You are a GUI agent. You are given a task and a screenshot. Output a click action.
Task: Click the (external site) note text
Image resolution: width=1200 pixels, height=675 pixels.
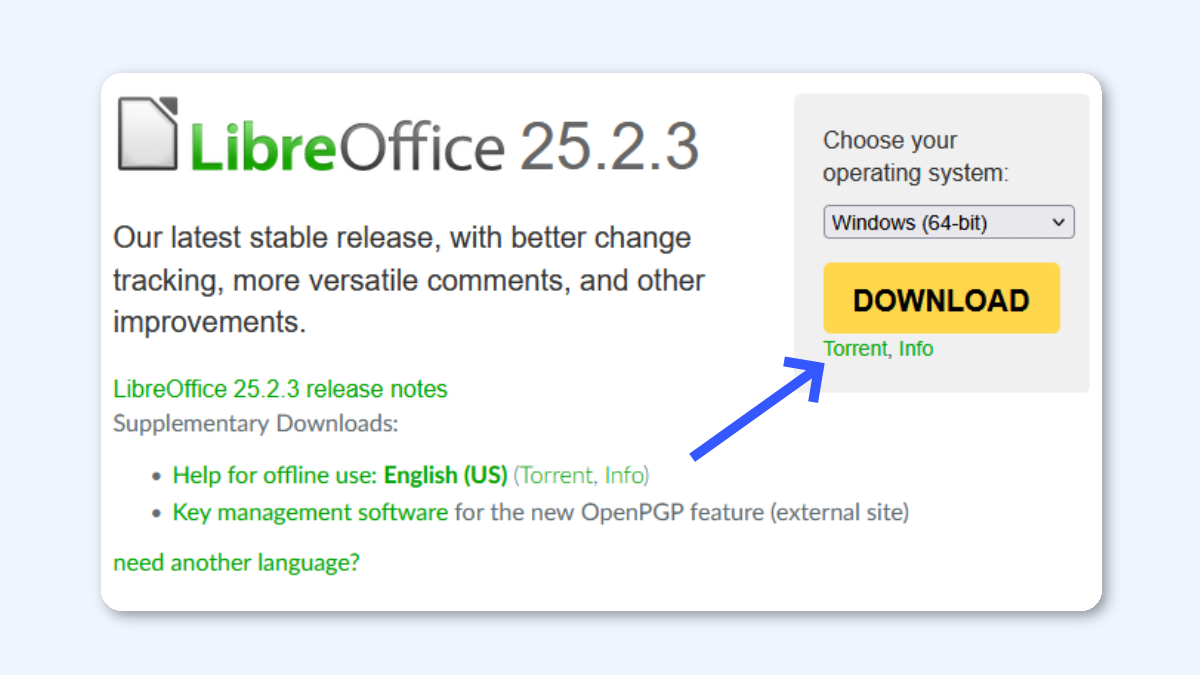[x=839, y=512]
